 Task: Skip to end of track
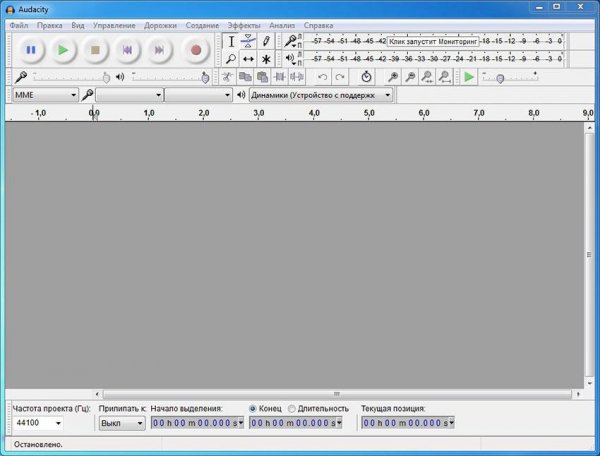click(159, 50)
